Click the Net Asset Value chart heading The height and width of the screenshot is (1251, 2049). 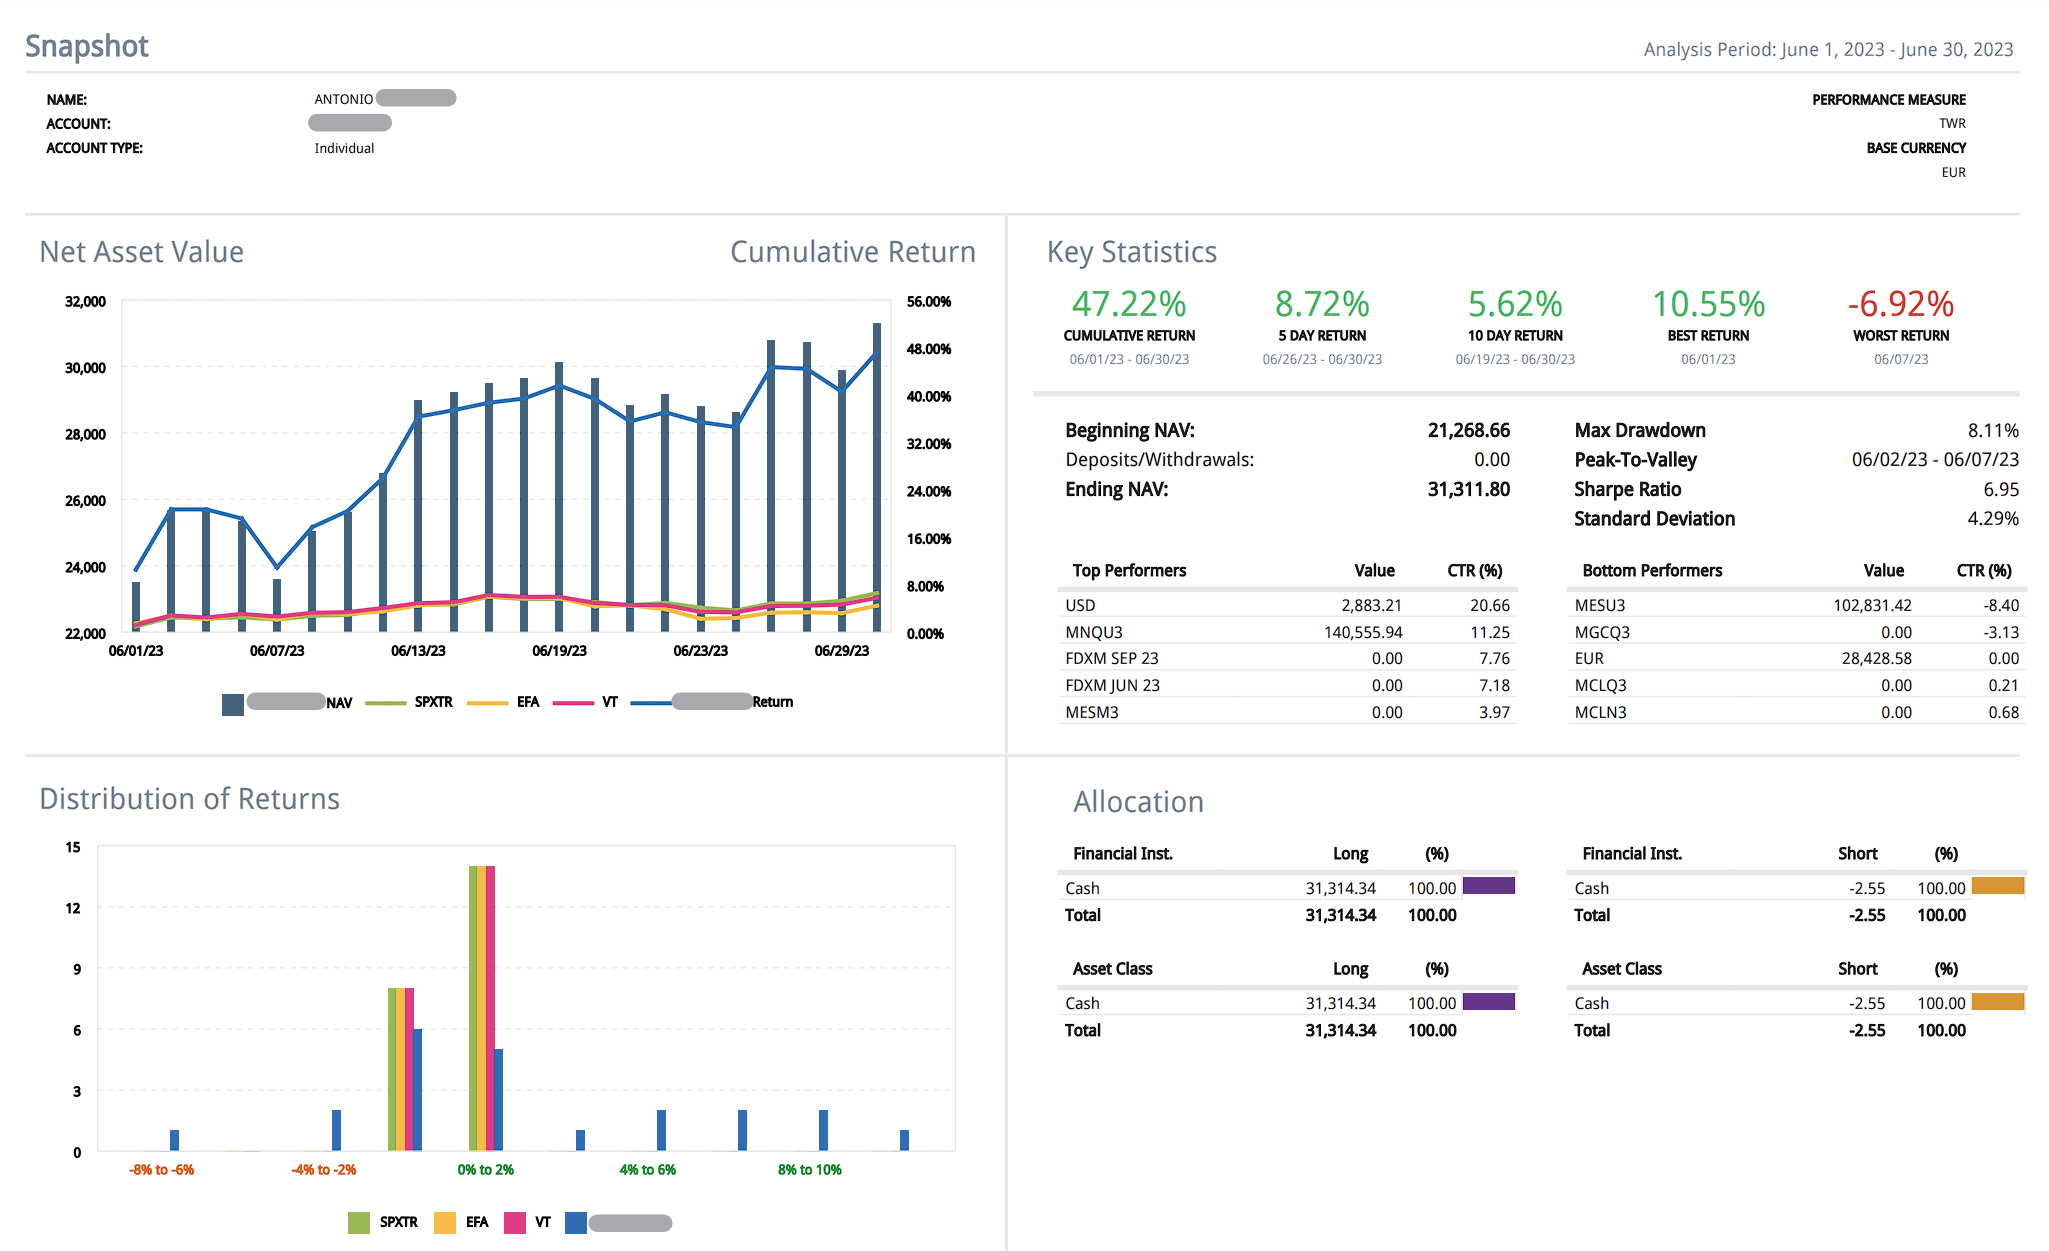pyautogui.click(x=141, y=252)
